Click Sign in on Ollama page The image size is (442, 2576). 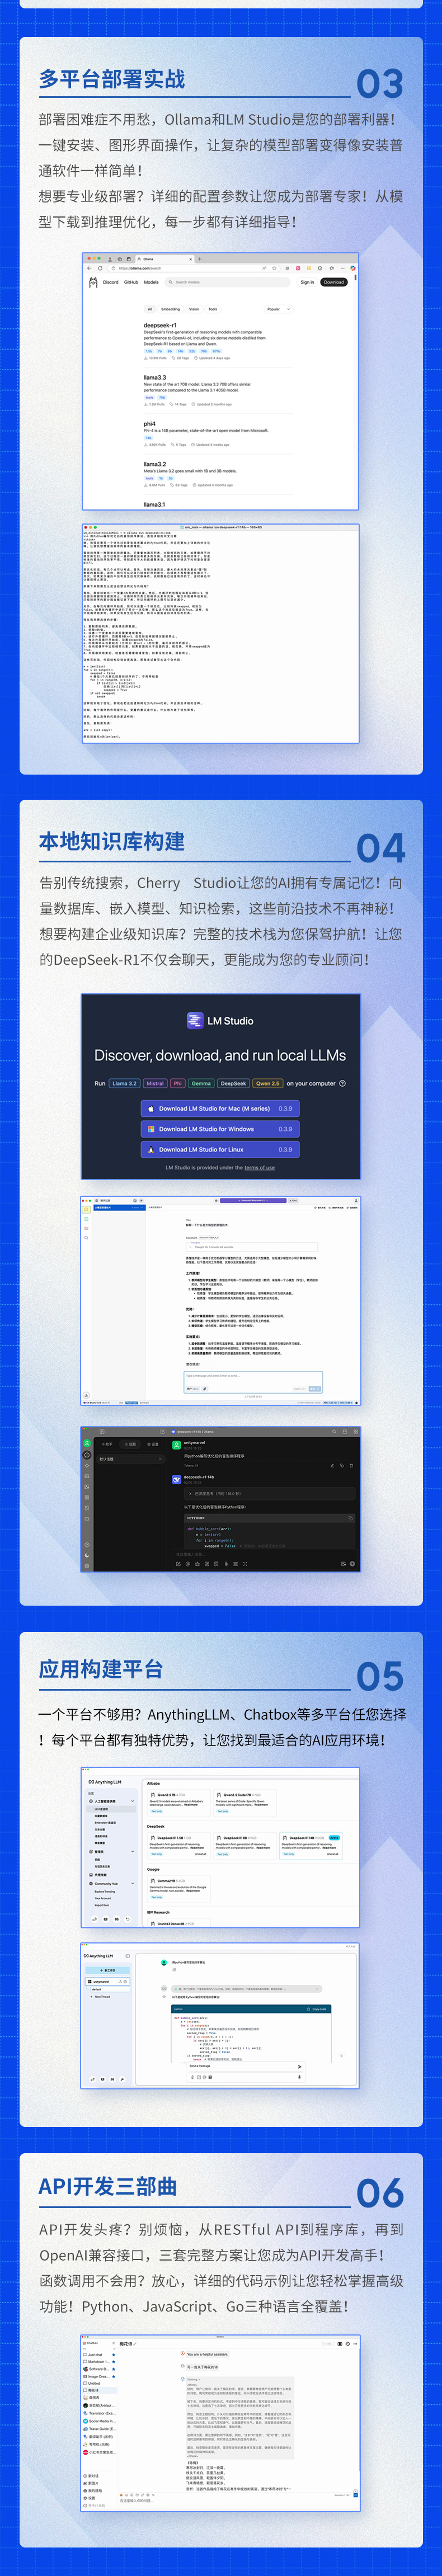tap(307, 282)
